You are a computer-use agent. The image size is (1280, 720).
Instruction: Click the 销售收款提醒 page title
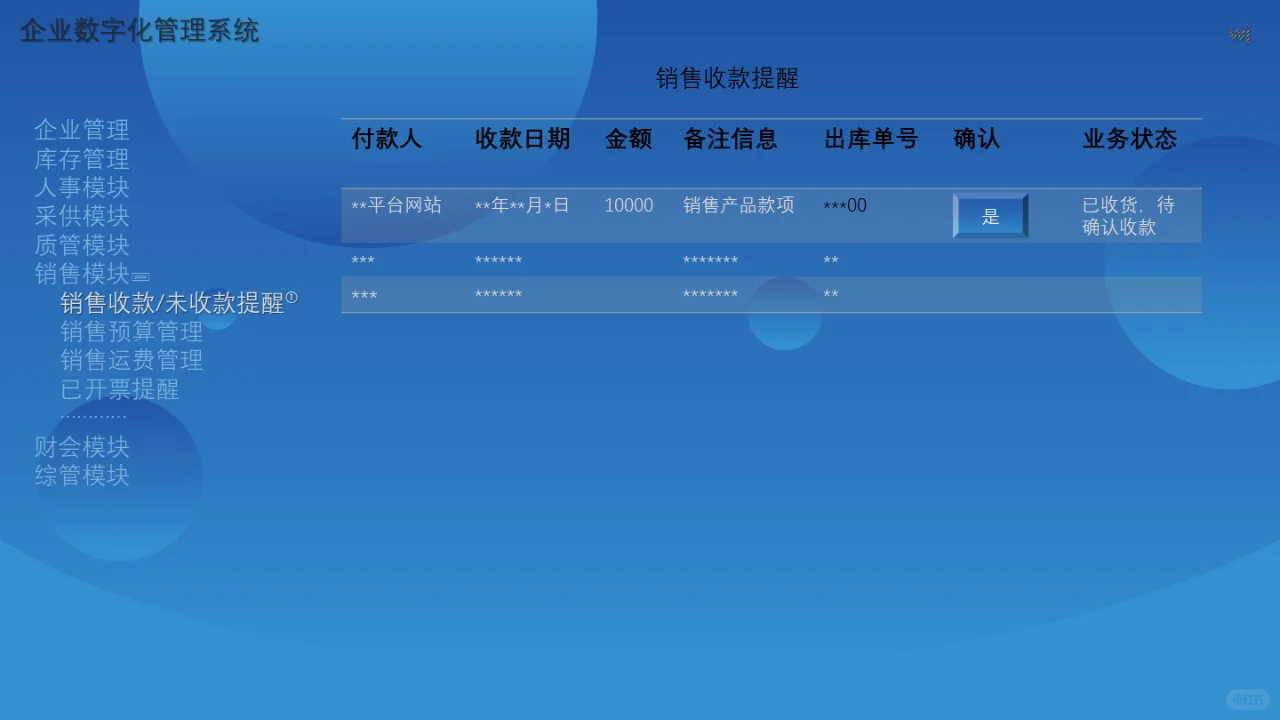coord(727,78)
